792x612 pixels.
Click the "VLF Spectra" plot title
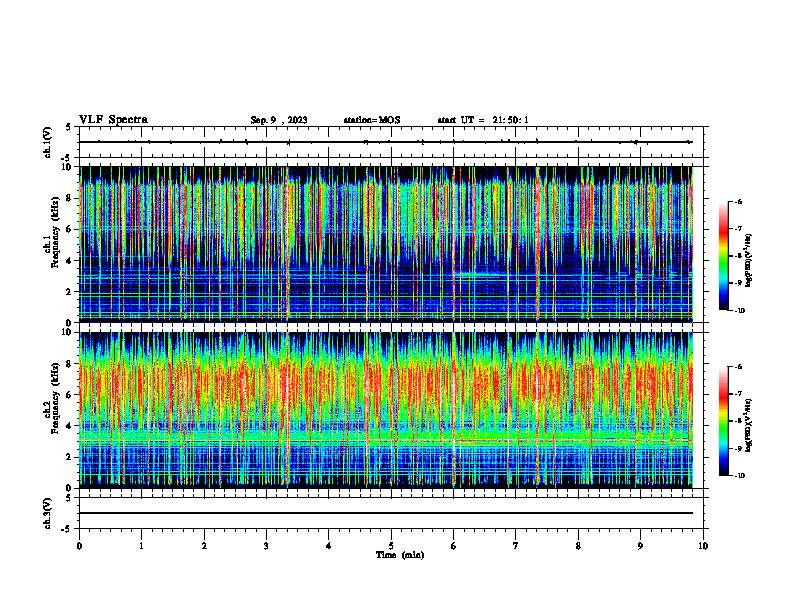click(x=113, y=120)
